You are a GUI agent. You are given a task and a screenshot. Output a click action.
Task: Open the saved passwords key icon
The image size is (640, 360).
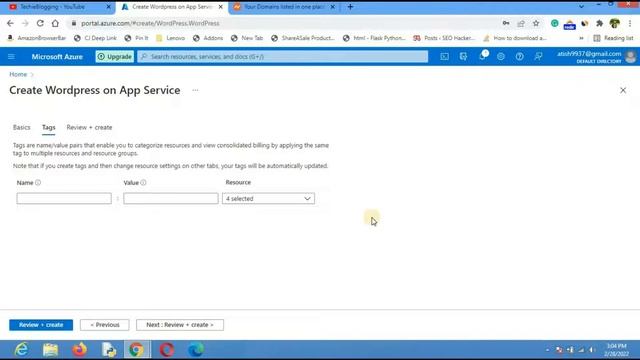(506, 23)
